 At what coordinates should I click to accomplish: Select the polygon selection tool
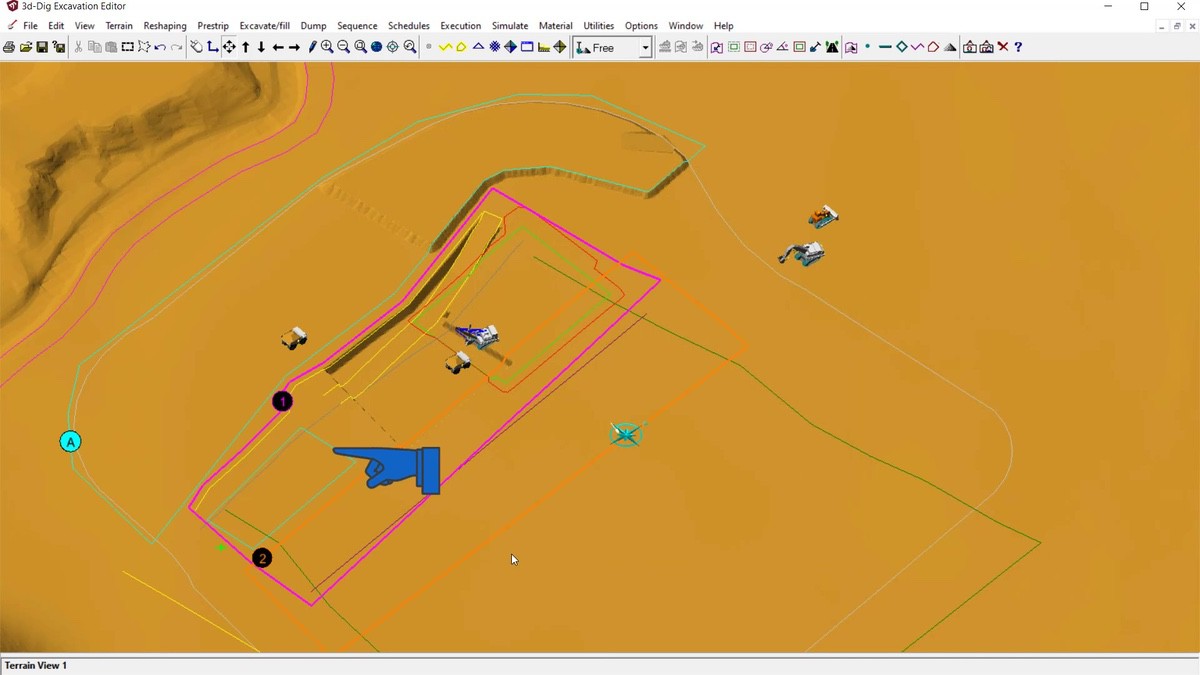tap(144, 47)
